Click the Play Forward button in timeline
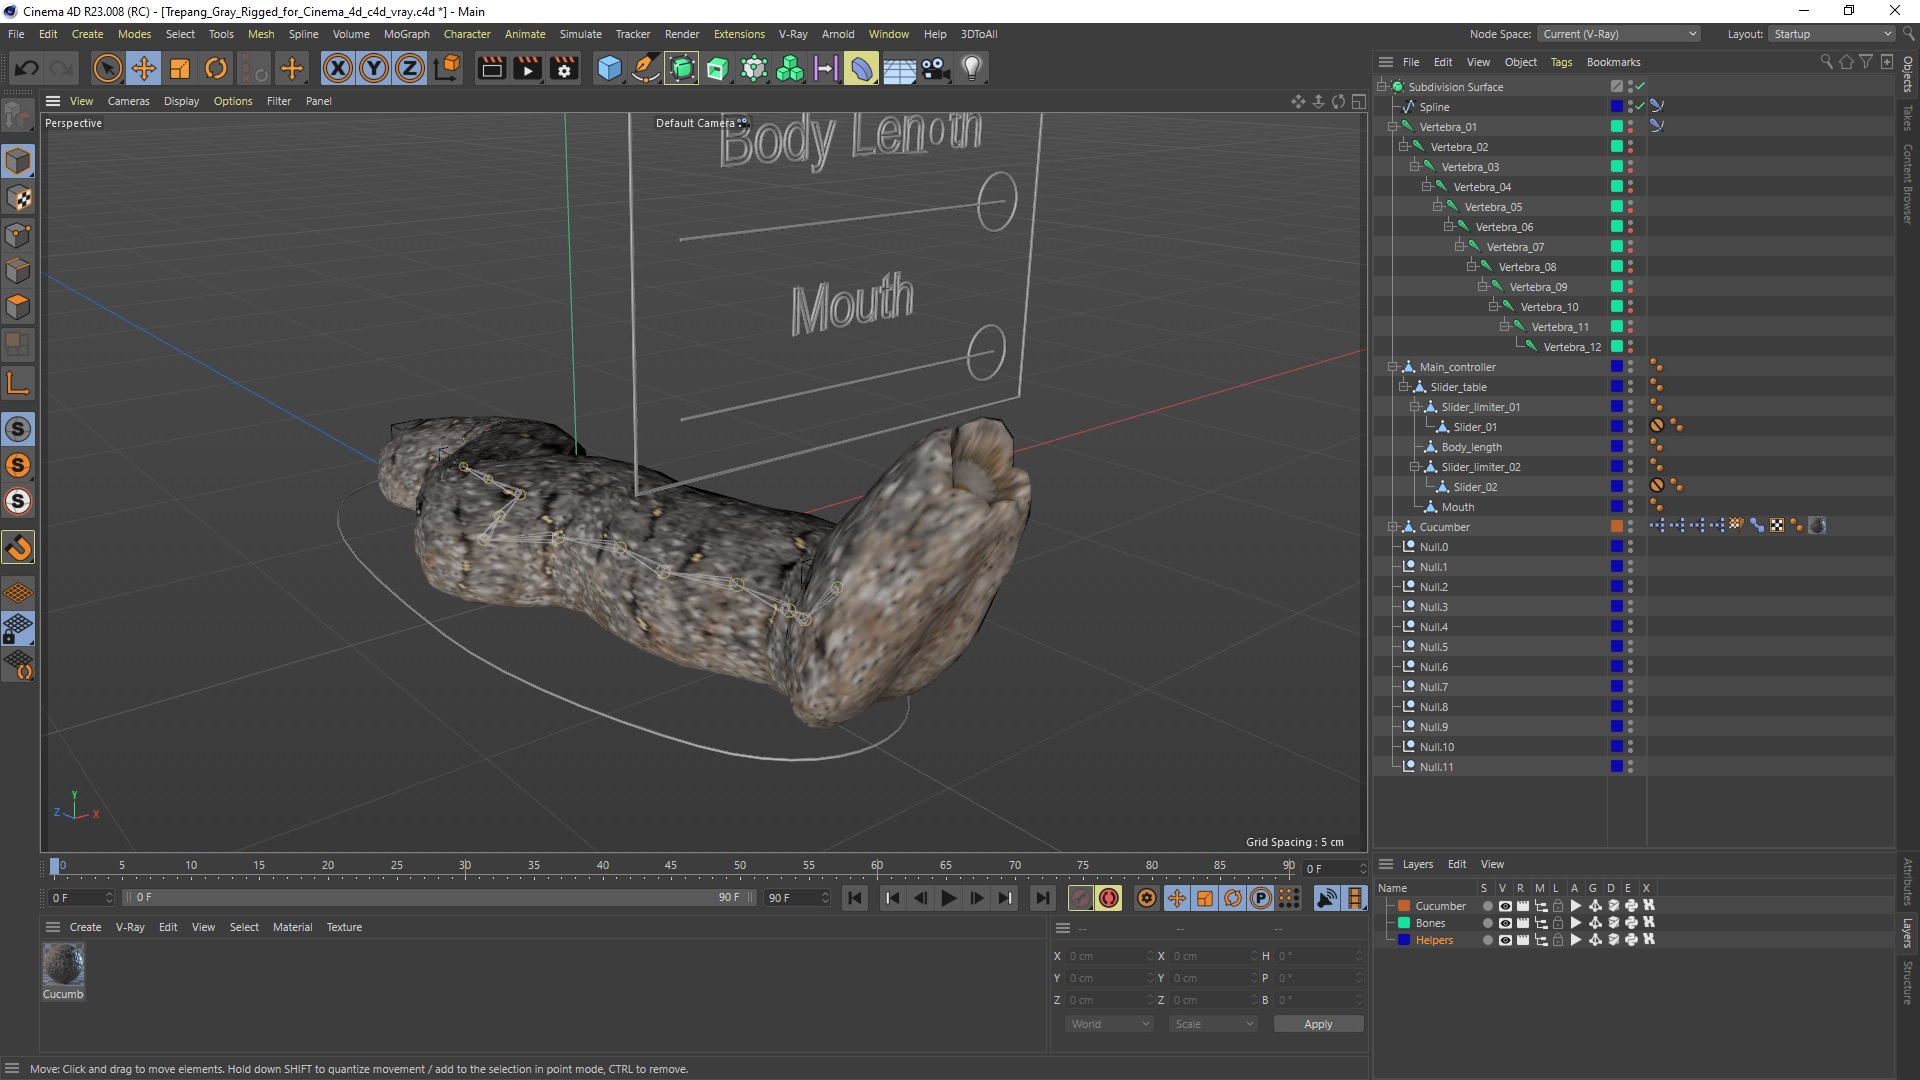Image resolution: width=1920 pixels, height=1080 pixels. [x=949, y=898]
